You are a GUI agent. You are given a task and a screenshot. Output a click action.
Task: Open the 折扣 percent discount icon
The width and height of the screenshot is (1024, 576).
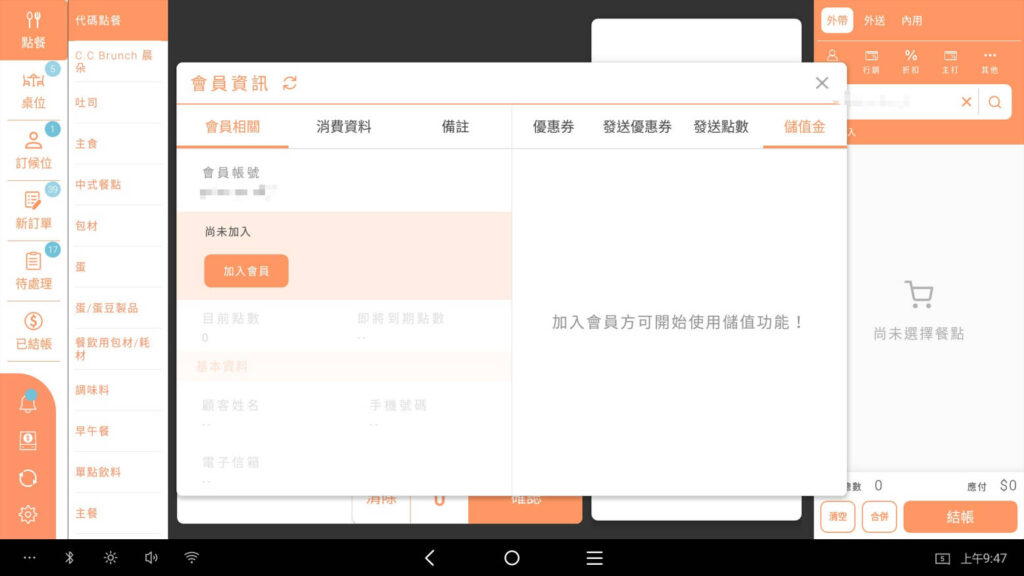coord(911,61)
